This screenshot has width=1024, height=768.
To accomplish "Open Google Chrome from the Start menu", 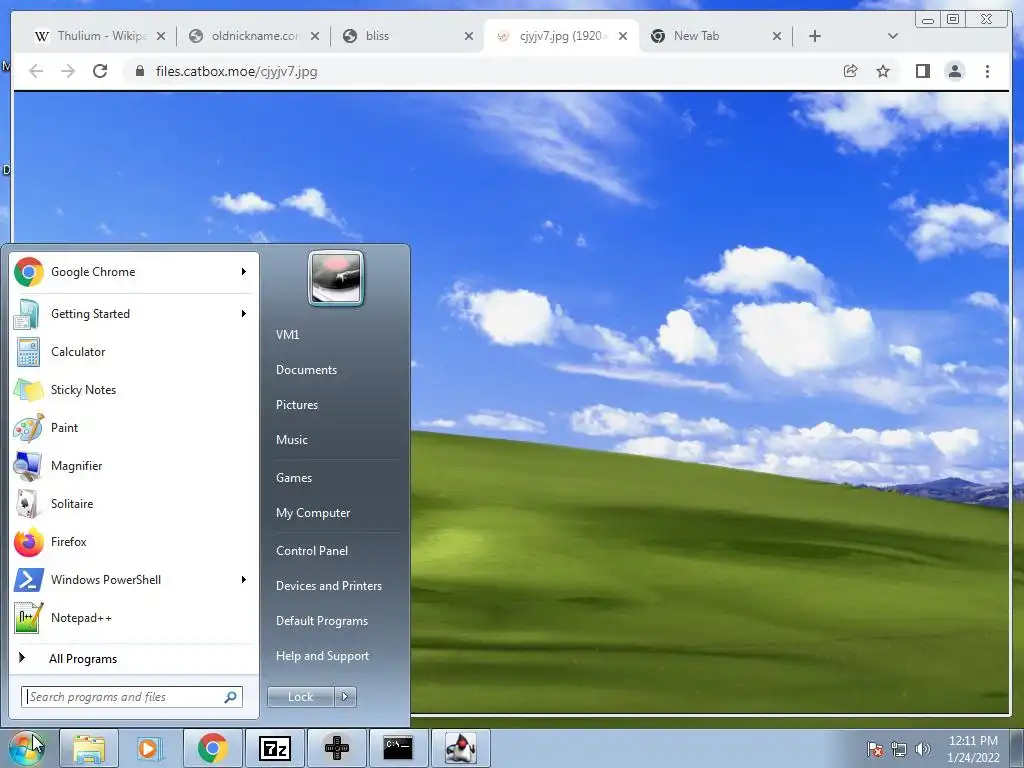I will tap(134, 272).
